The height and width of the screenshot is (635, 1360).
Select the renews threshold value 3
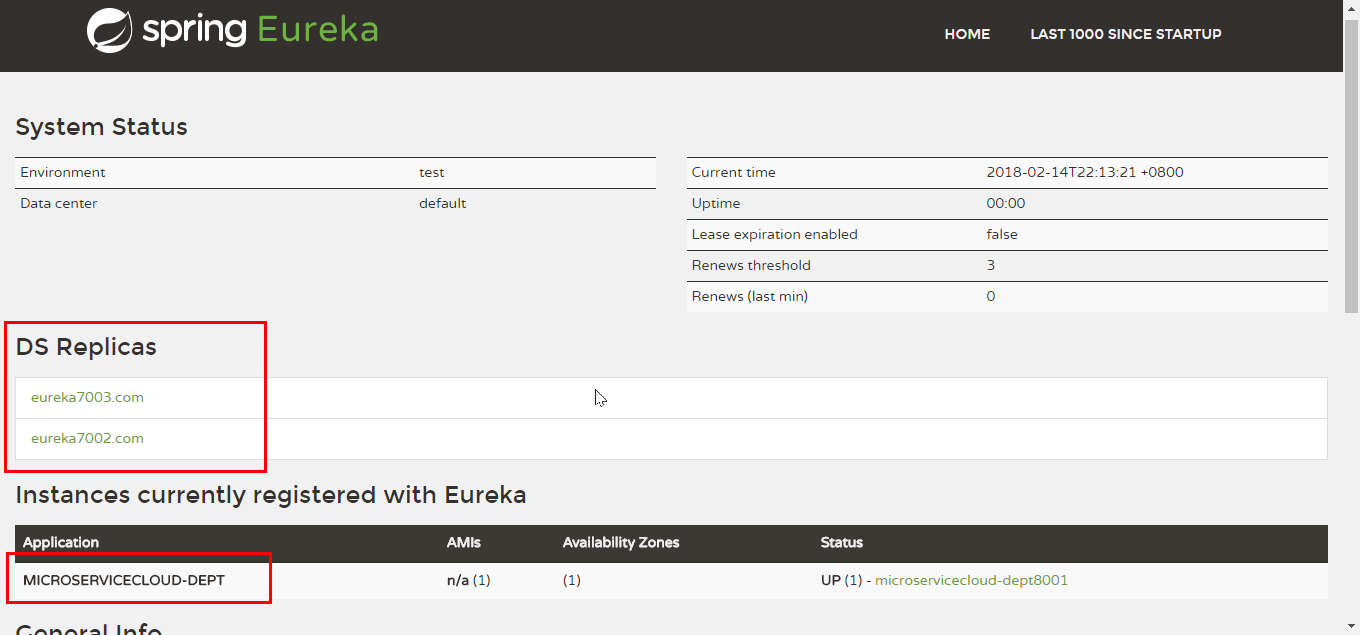[990, 265]
